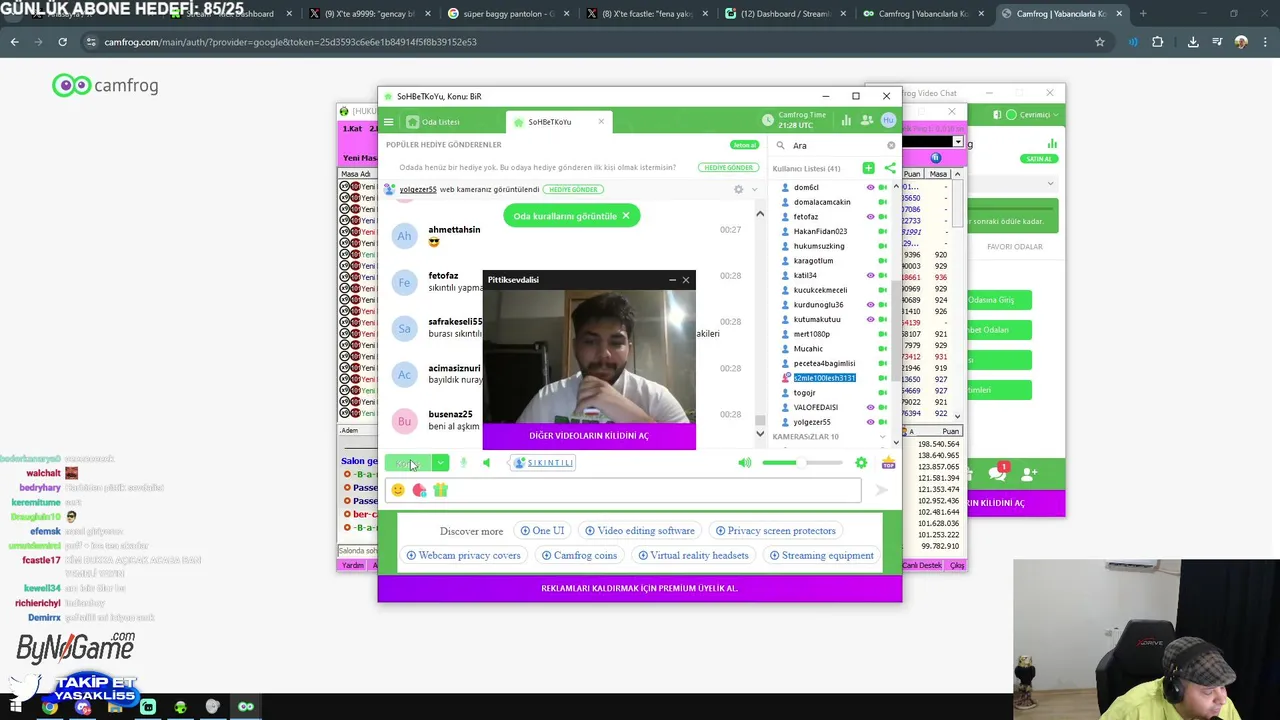Screen dimensions: 1280x720
Task: Clear the Ara search field with the X icon
Action: tap(891, 145)
